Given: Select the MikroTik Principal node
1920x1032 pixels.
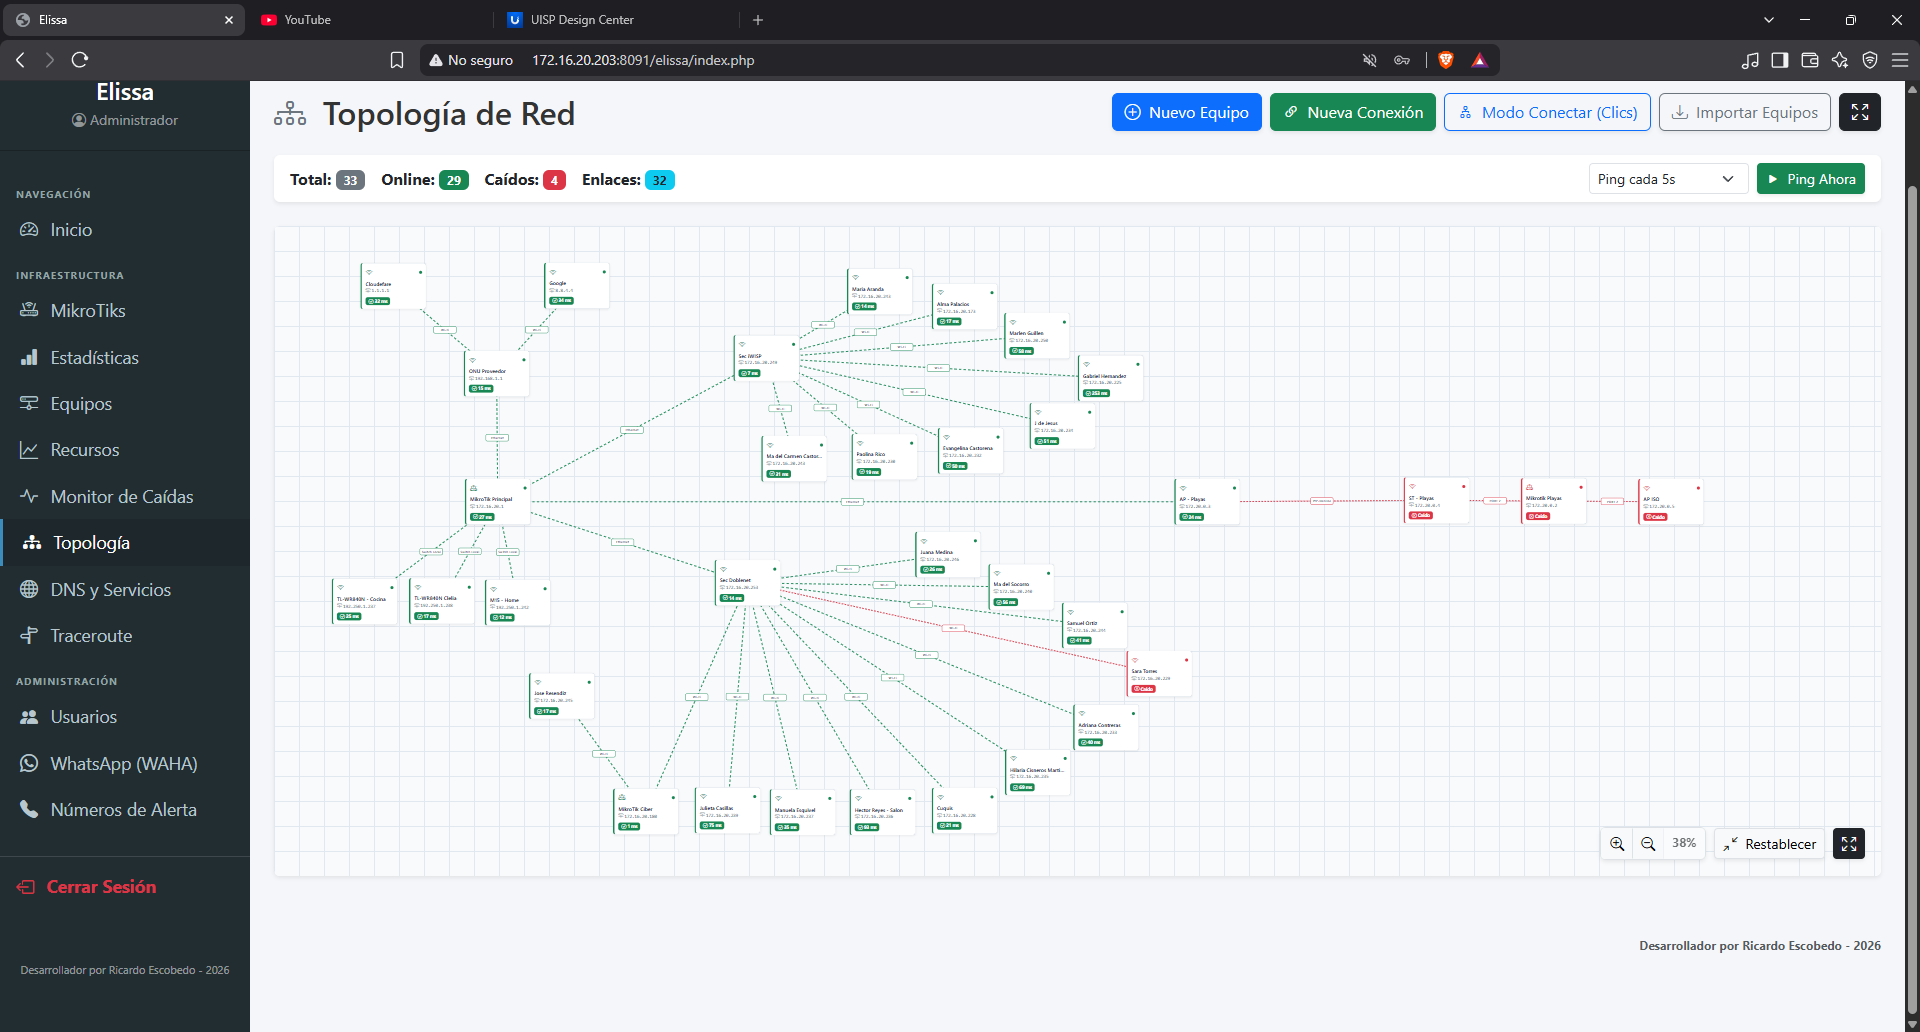Looking at the screenshot, I should [x=498, y=502].
